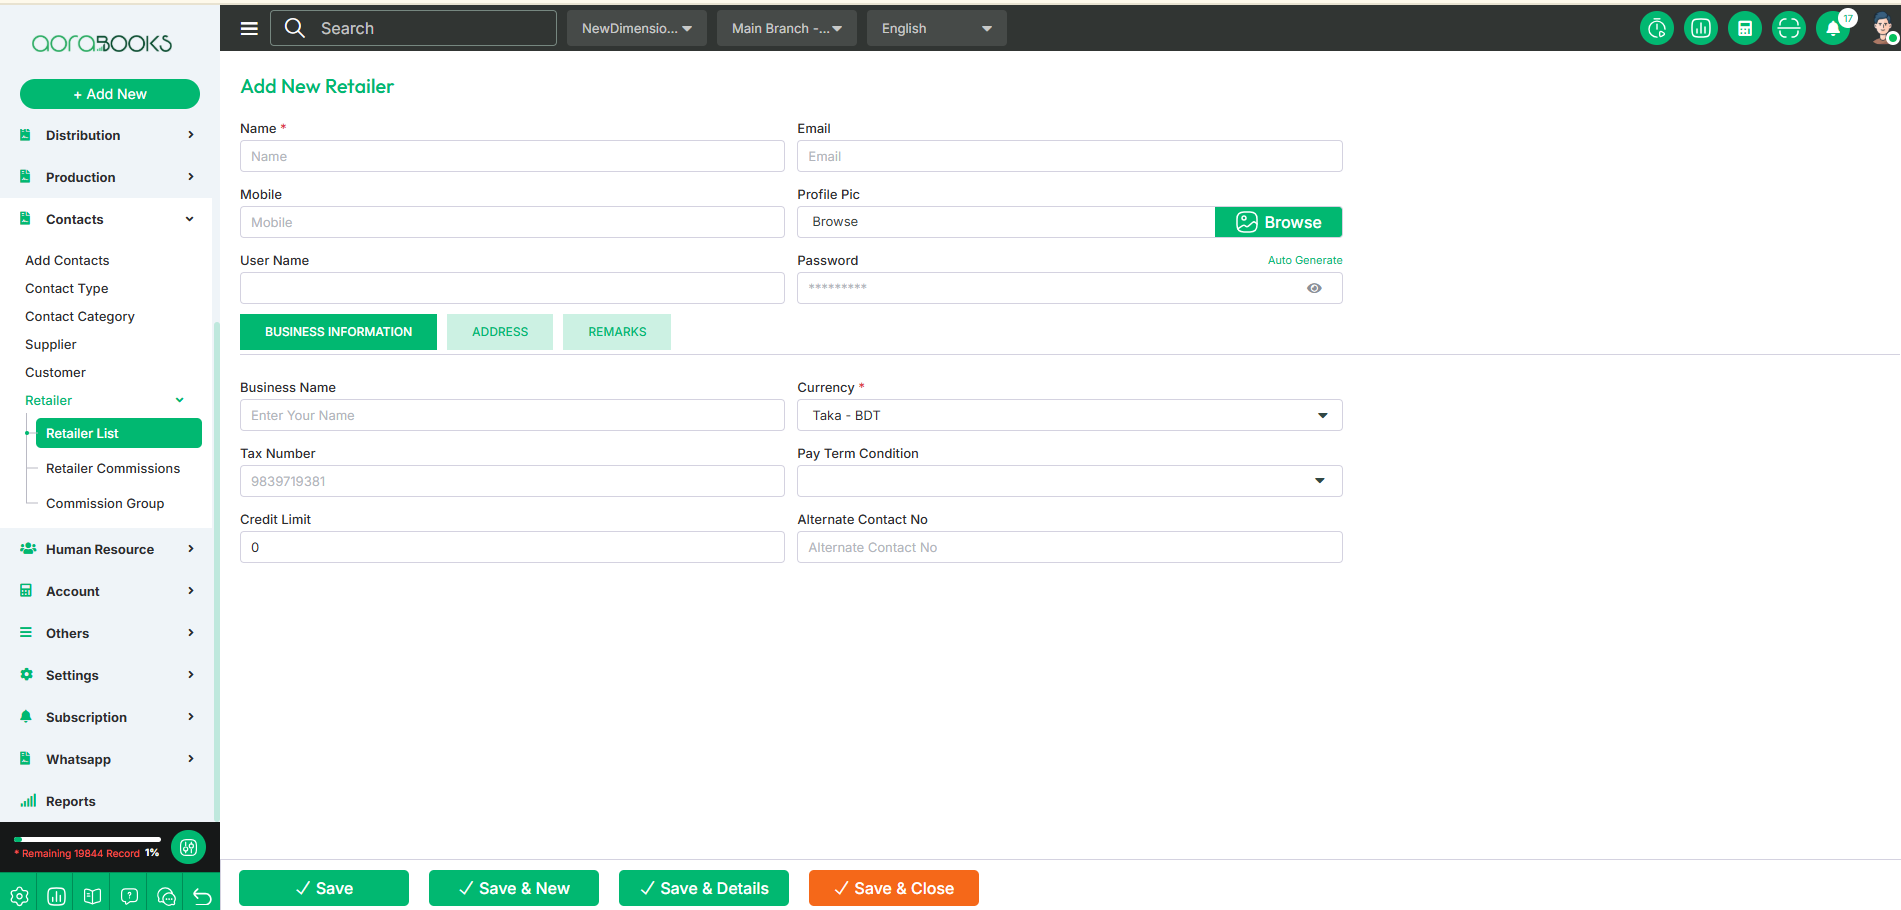The height and width of the screenshot is (910, 1901).
Task: Click the Auto Generate password link
Action: [1304, 260]
